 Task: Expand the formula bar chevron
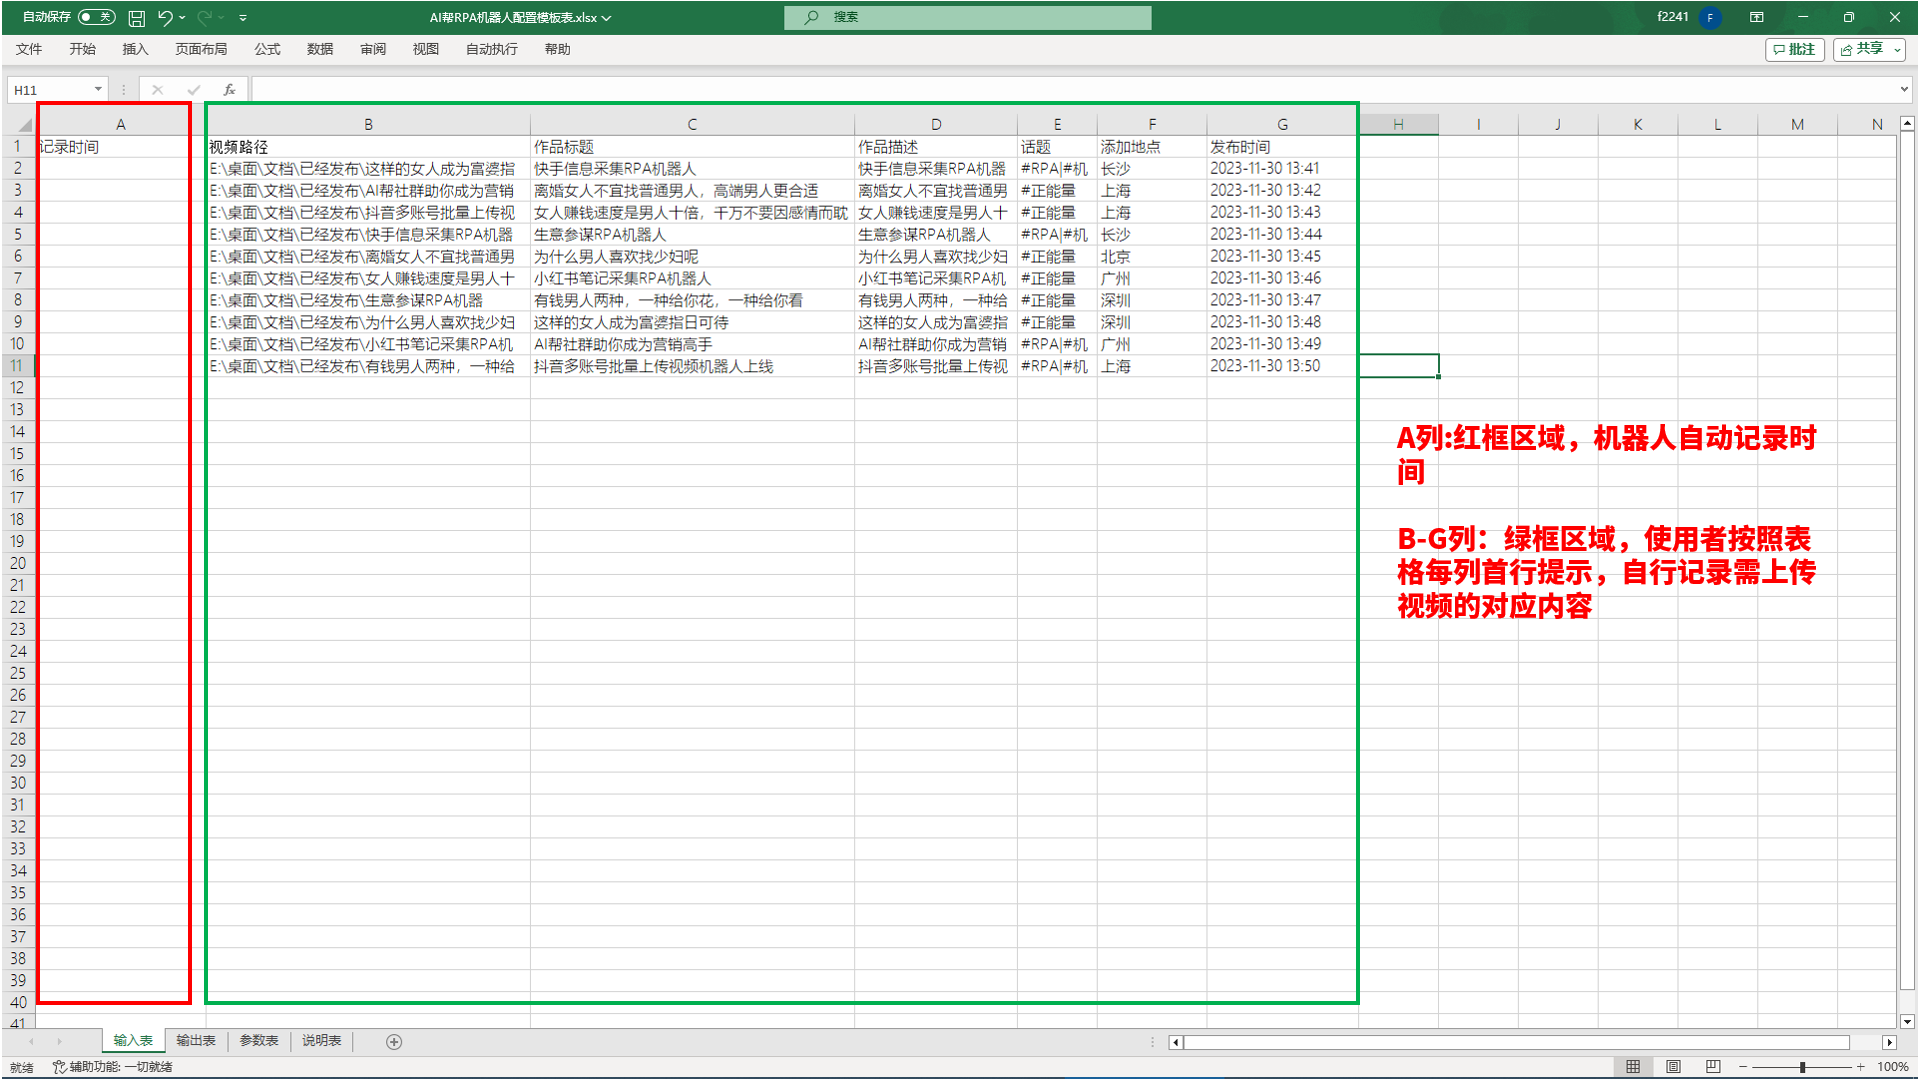1904,90
